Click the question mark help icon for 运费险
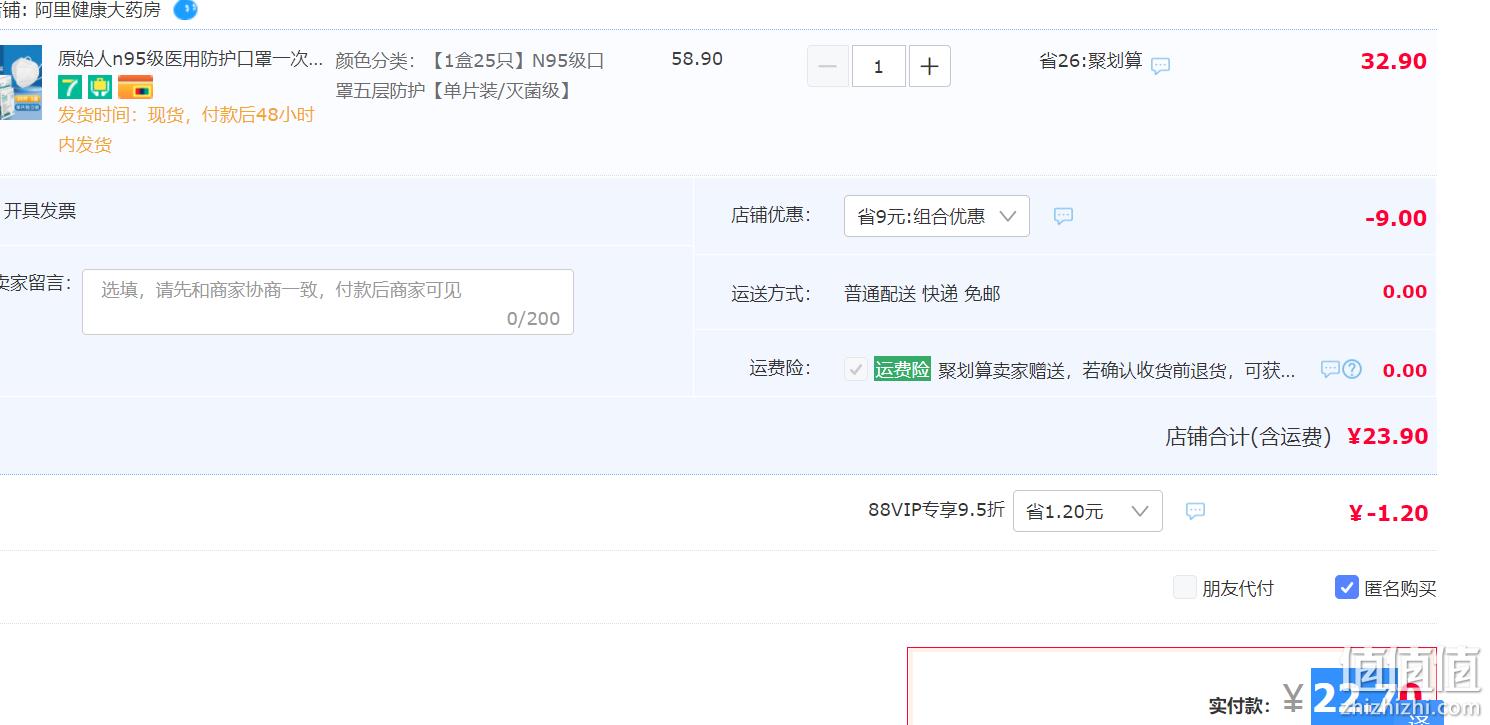The height and width of the screenshot is (725, 1490). pyautogui.click(x=1352, y=369)
